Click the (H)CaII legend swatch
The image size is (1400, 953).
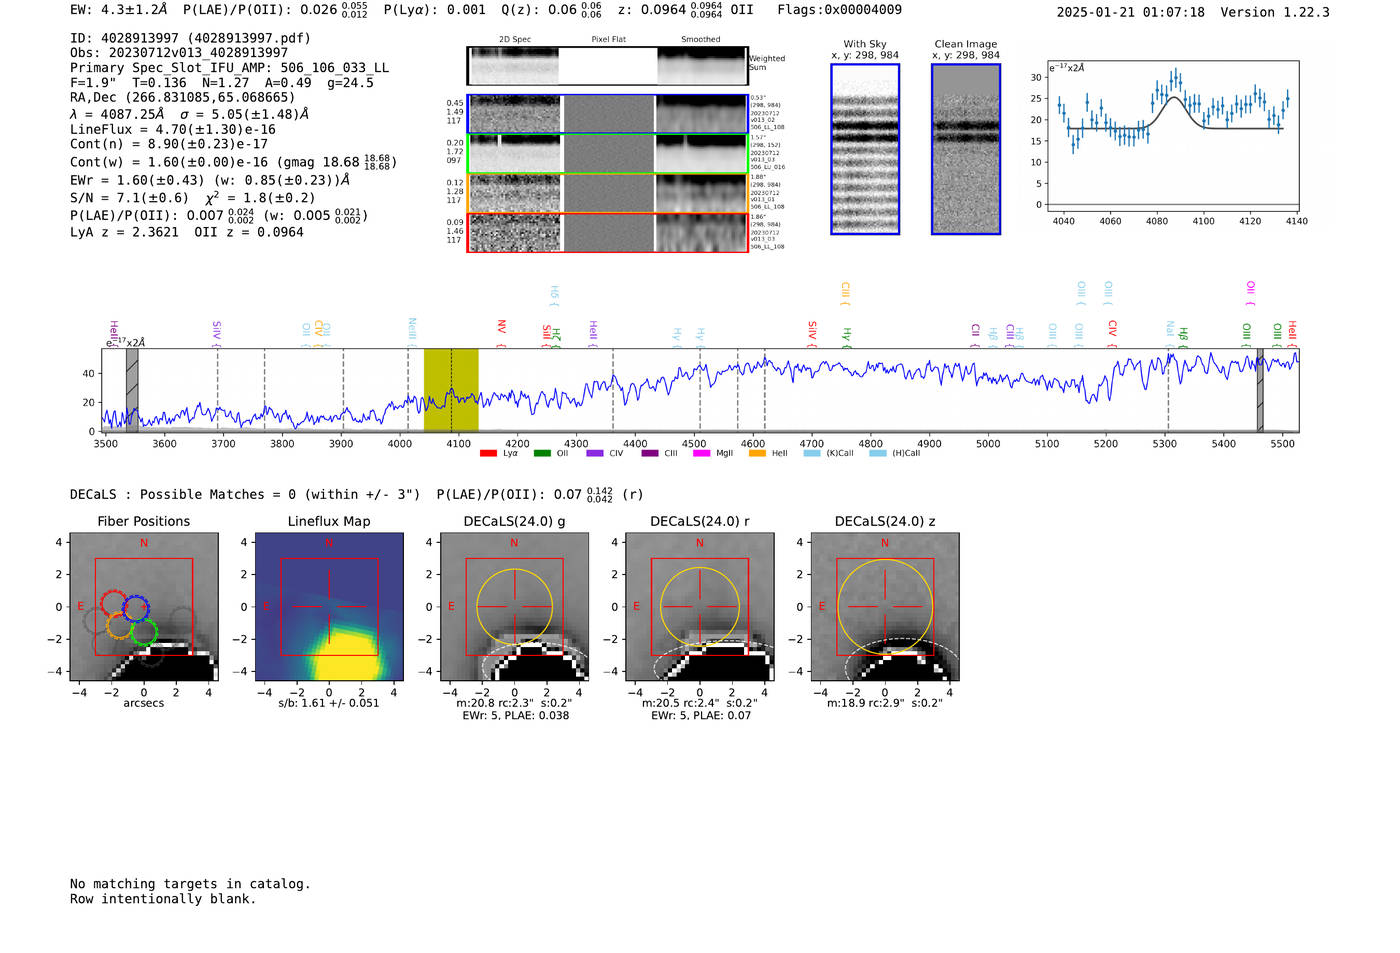pos(878,454)
